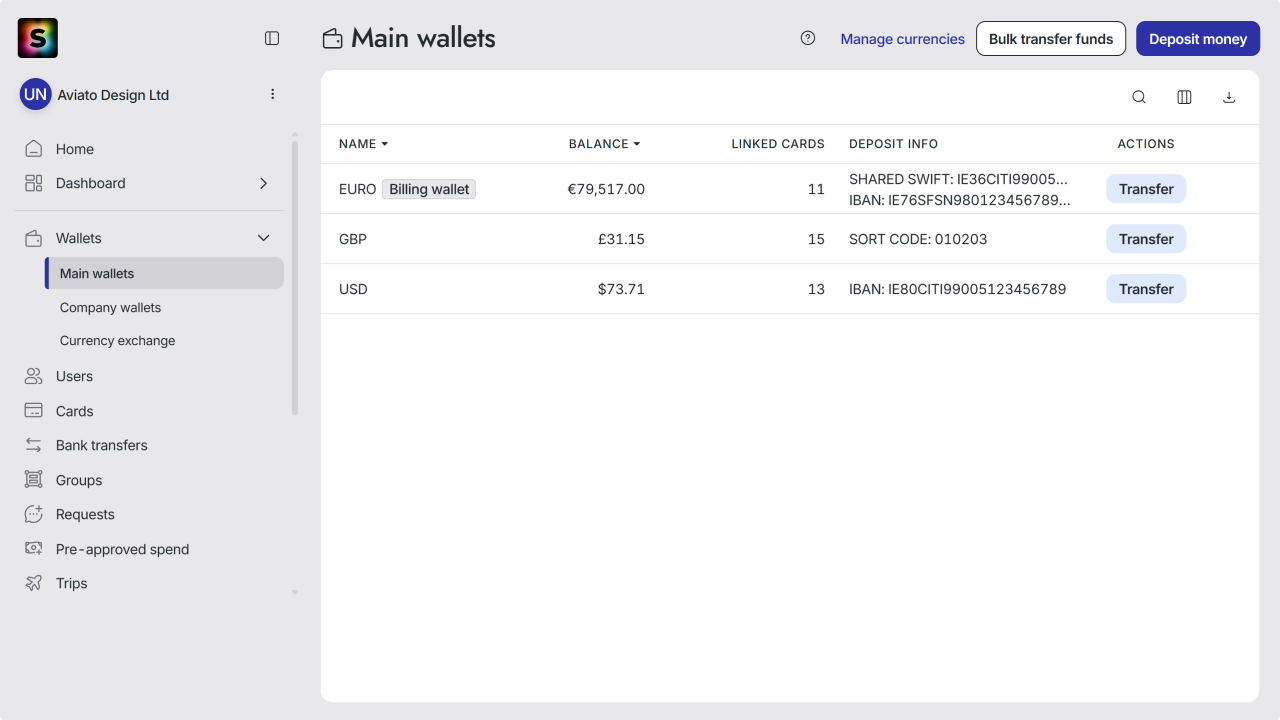Click the sidebar scroll down arrow
The width and height of the screenshot is (1280, 720).
[294, 592]
